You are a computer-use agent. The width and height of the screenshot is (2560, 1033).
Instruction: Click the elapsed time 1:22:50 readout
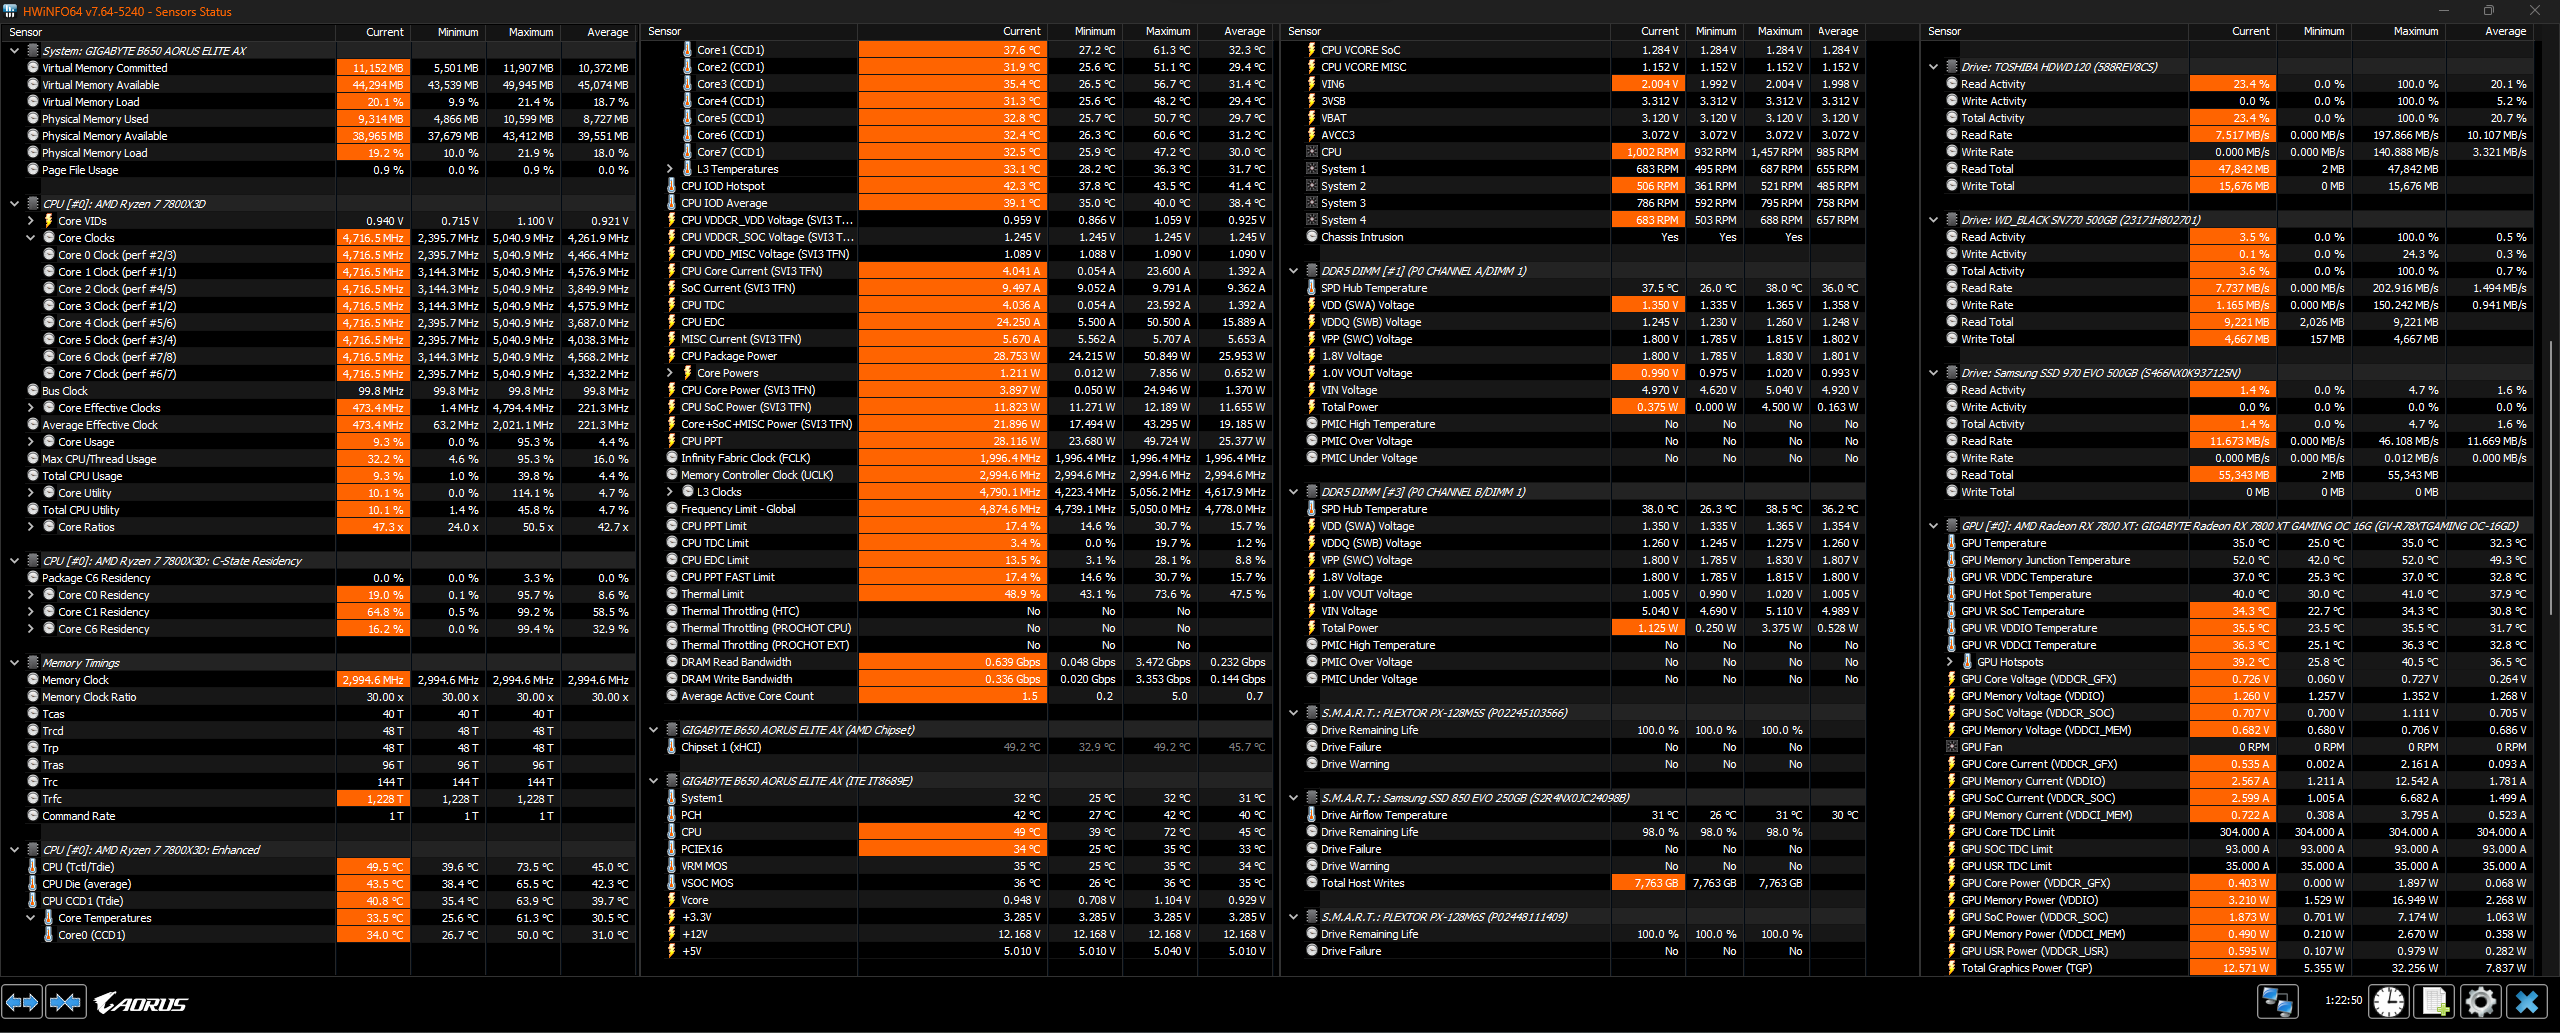(2343, 1000)
